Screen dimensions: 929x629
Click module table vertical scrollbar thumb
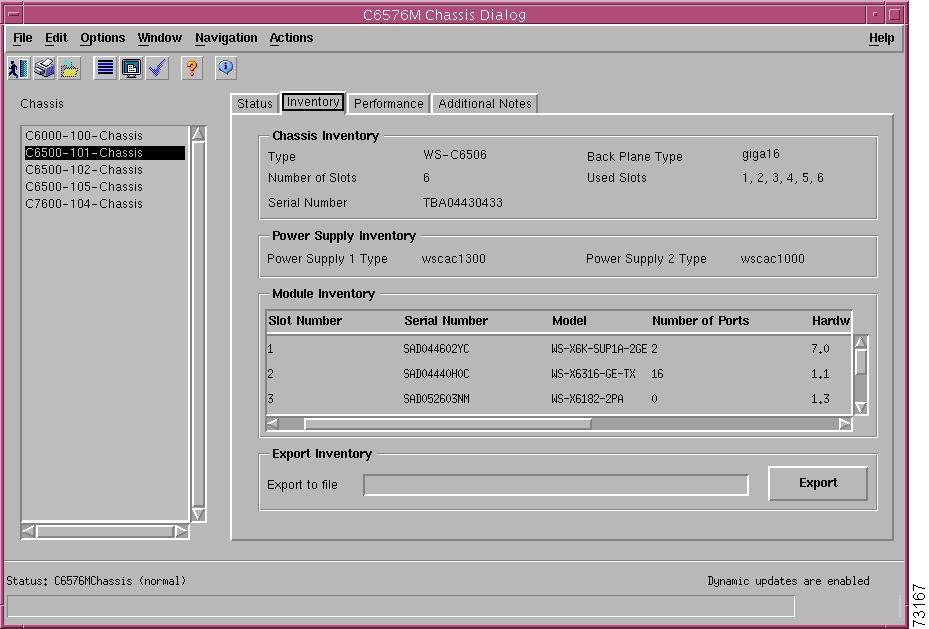click(861, 362)
